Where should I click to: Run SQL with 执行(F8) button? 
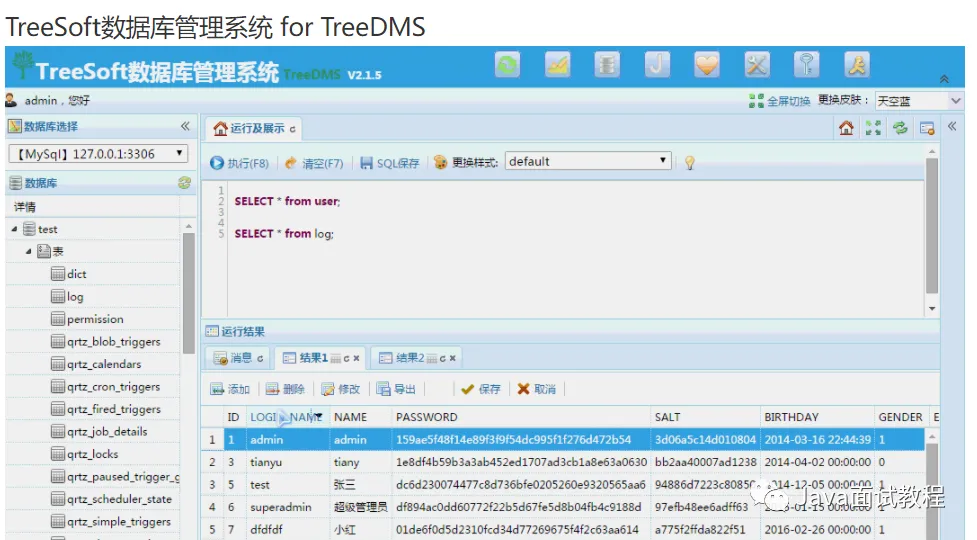239,163
